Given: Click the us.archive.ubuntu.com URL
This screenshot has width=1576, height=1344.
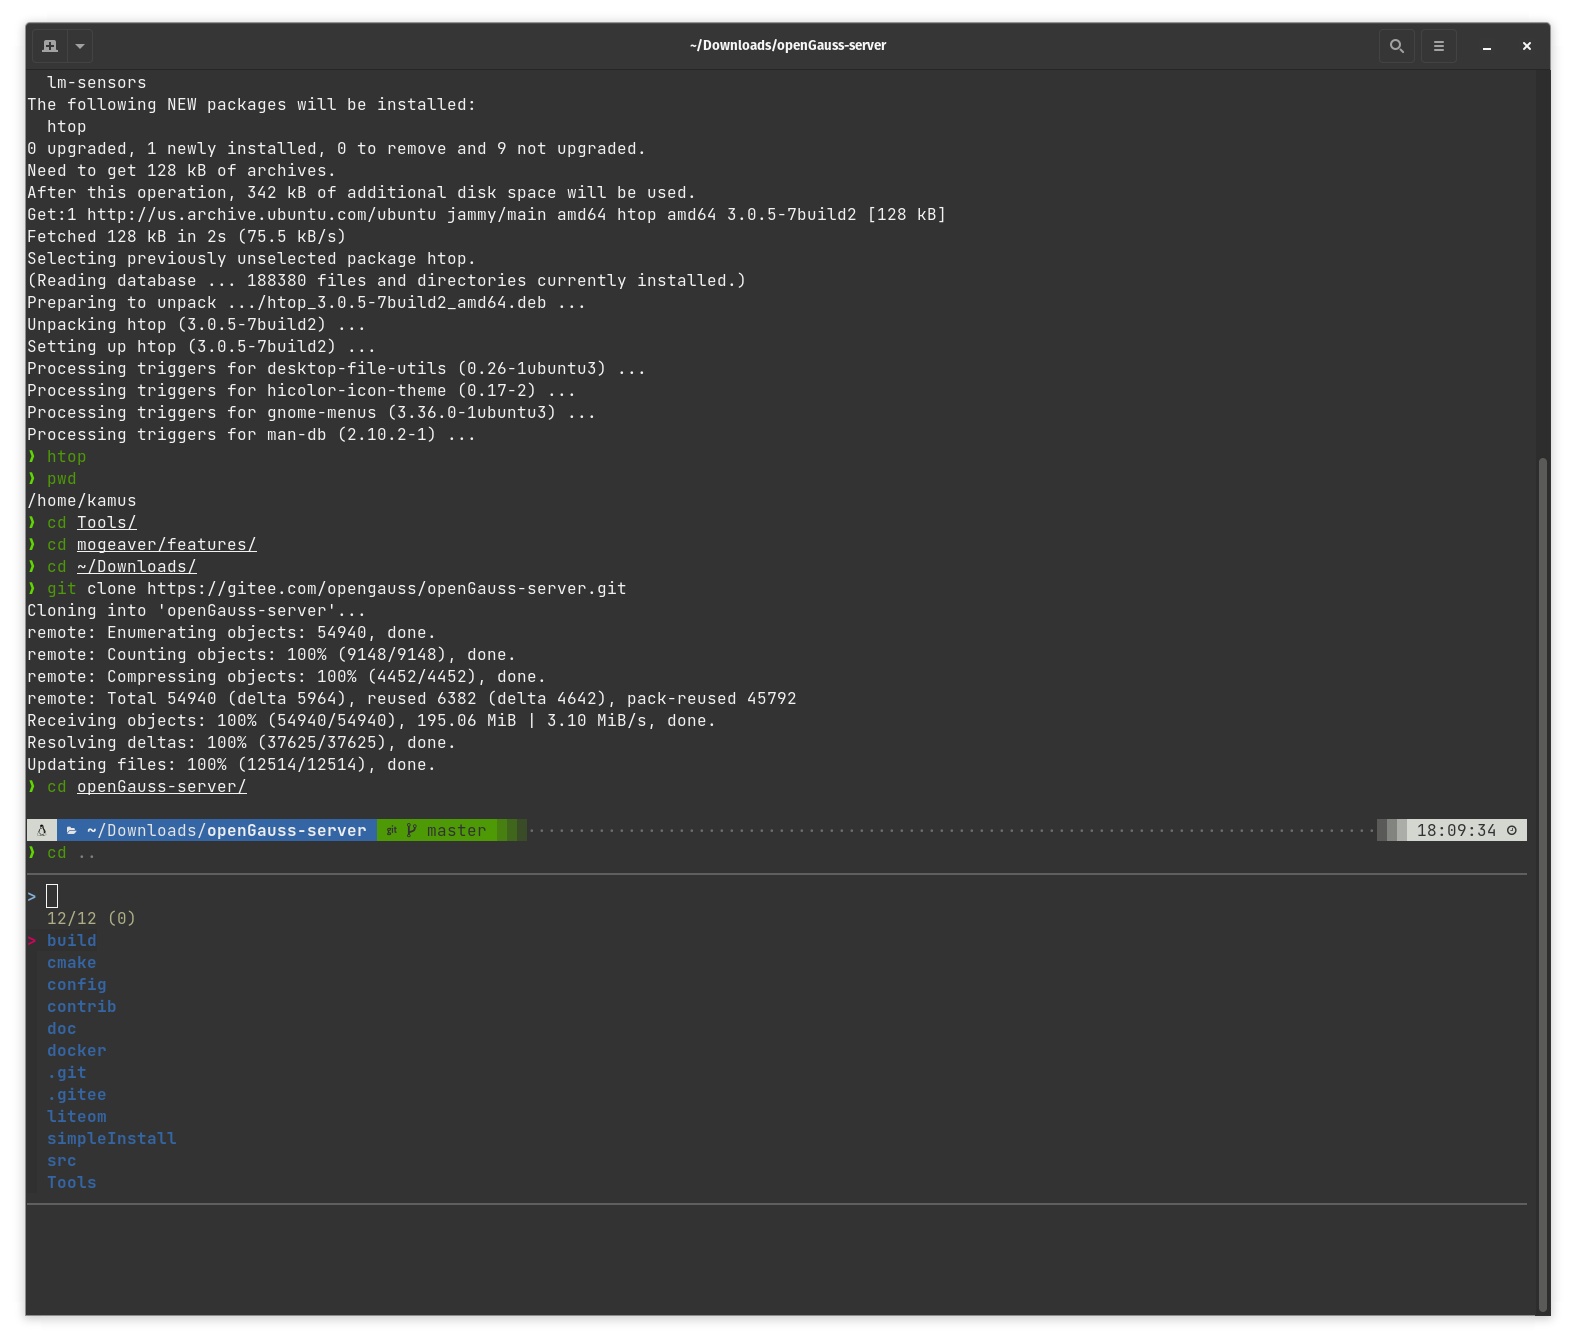Looking at the screenshot, I should tap(262, 215).
